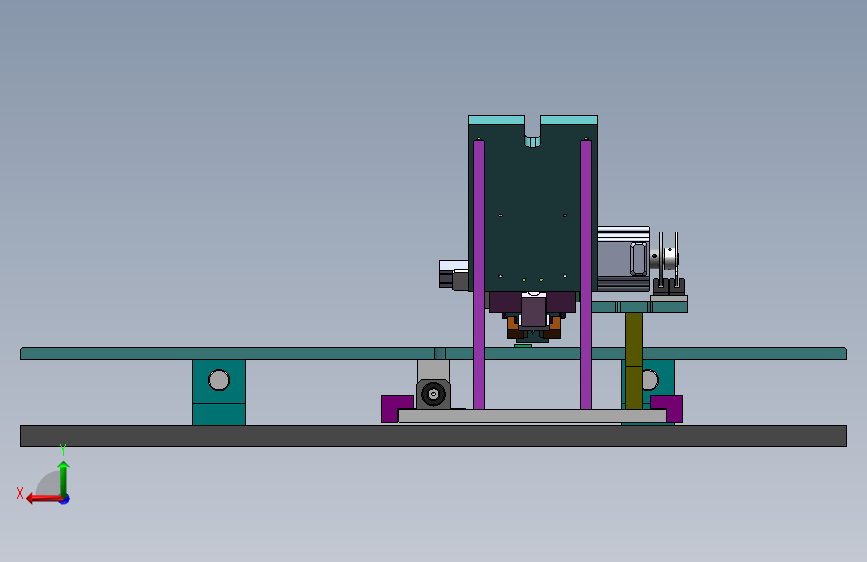Click the U-shaped notch at the housing top
The width and height of the screenshot is (867, 562).
(532, 132)
